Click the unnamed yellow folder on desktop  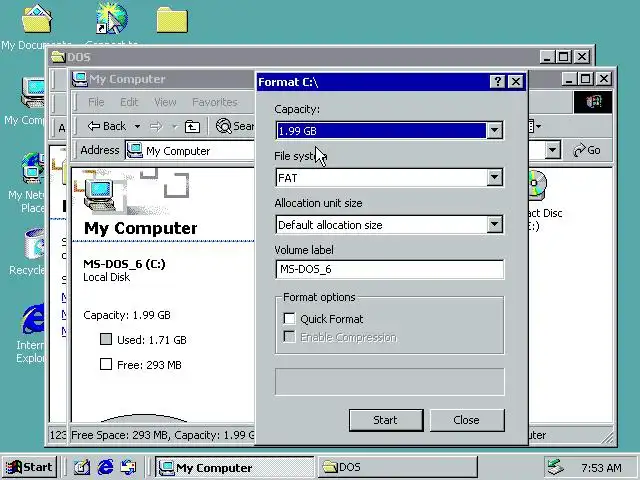pos(172,19)
